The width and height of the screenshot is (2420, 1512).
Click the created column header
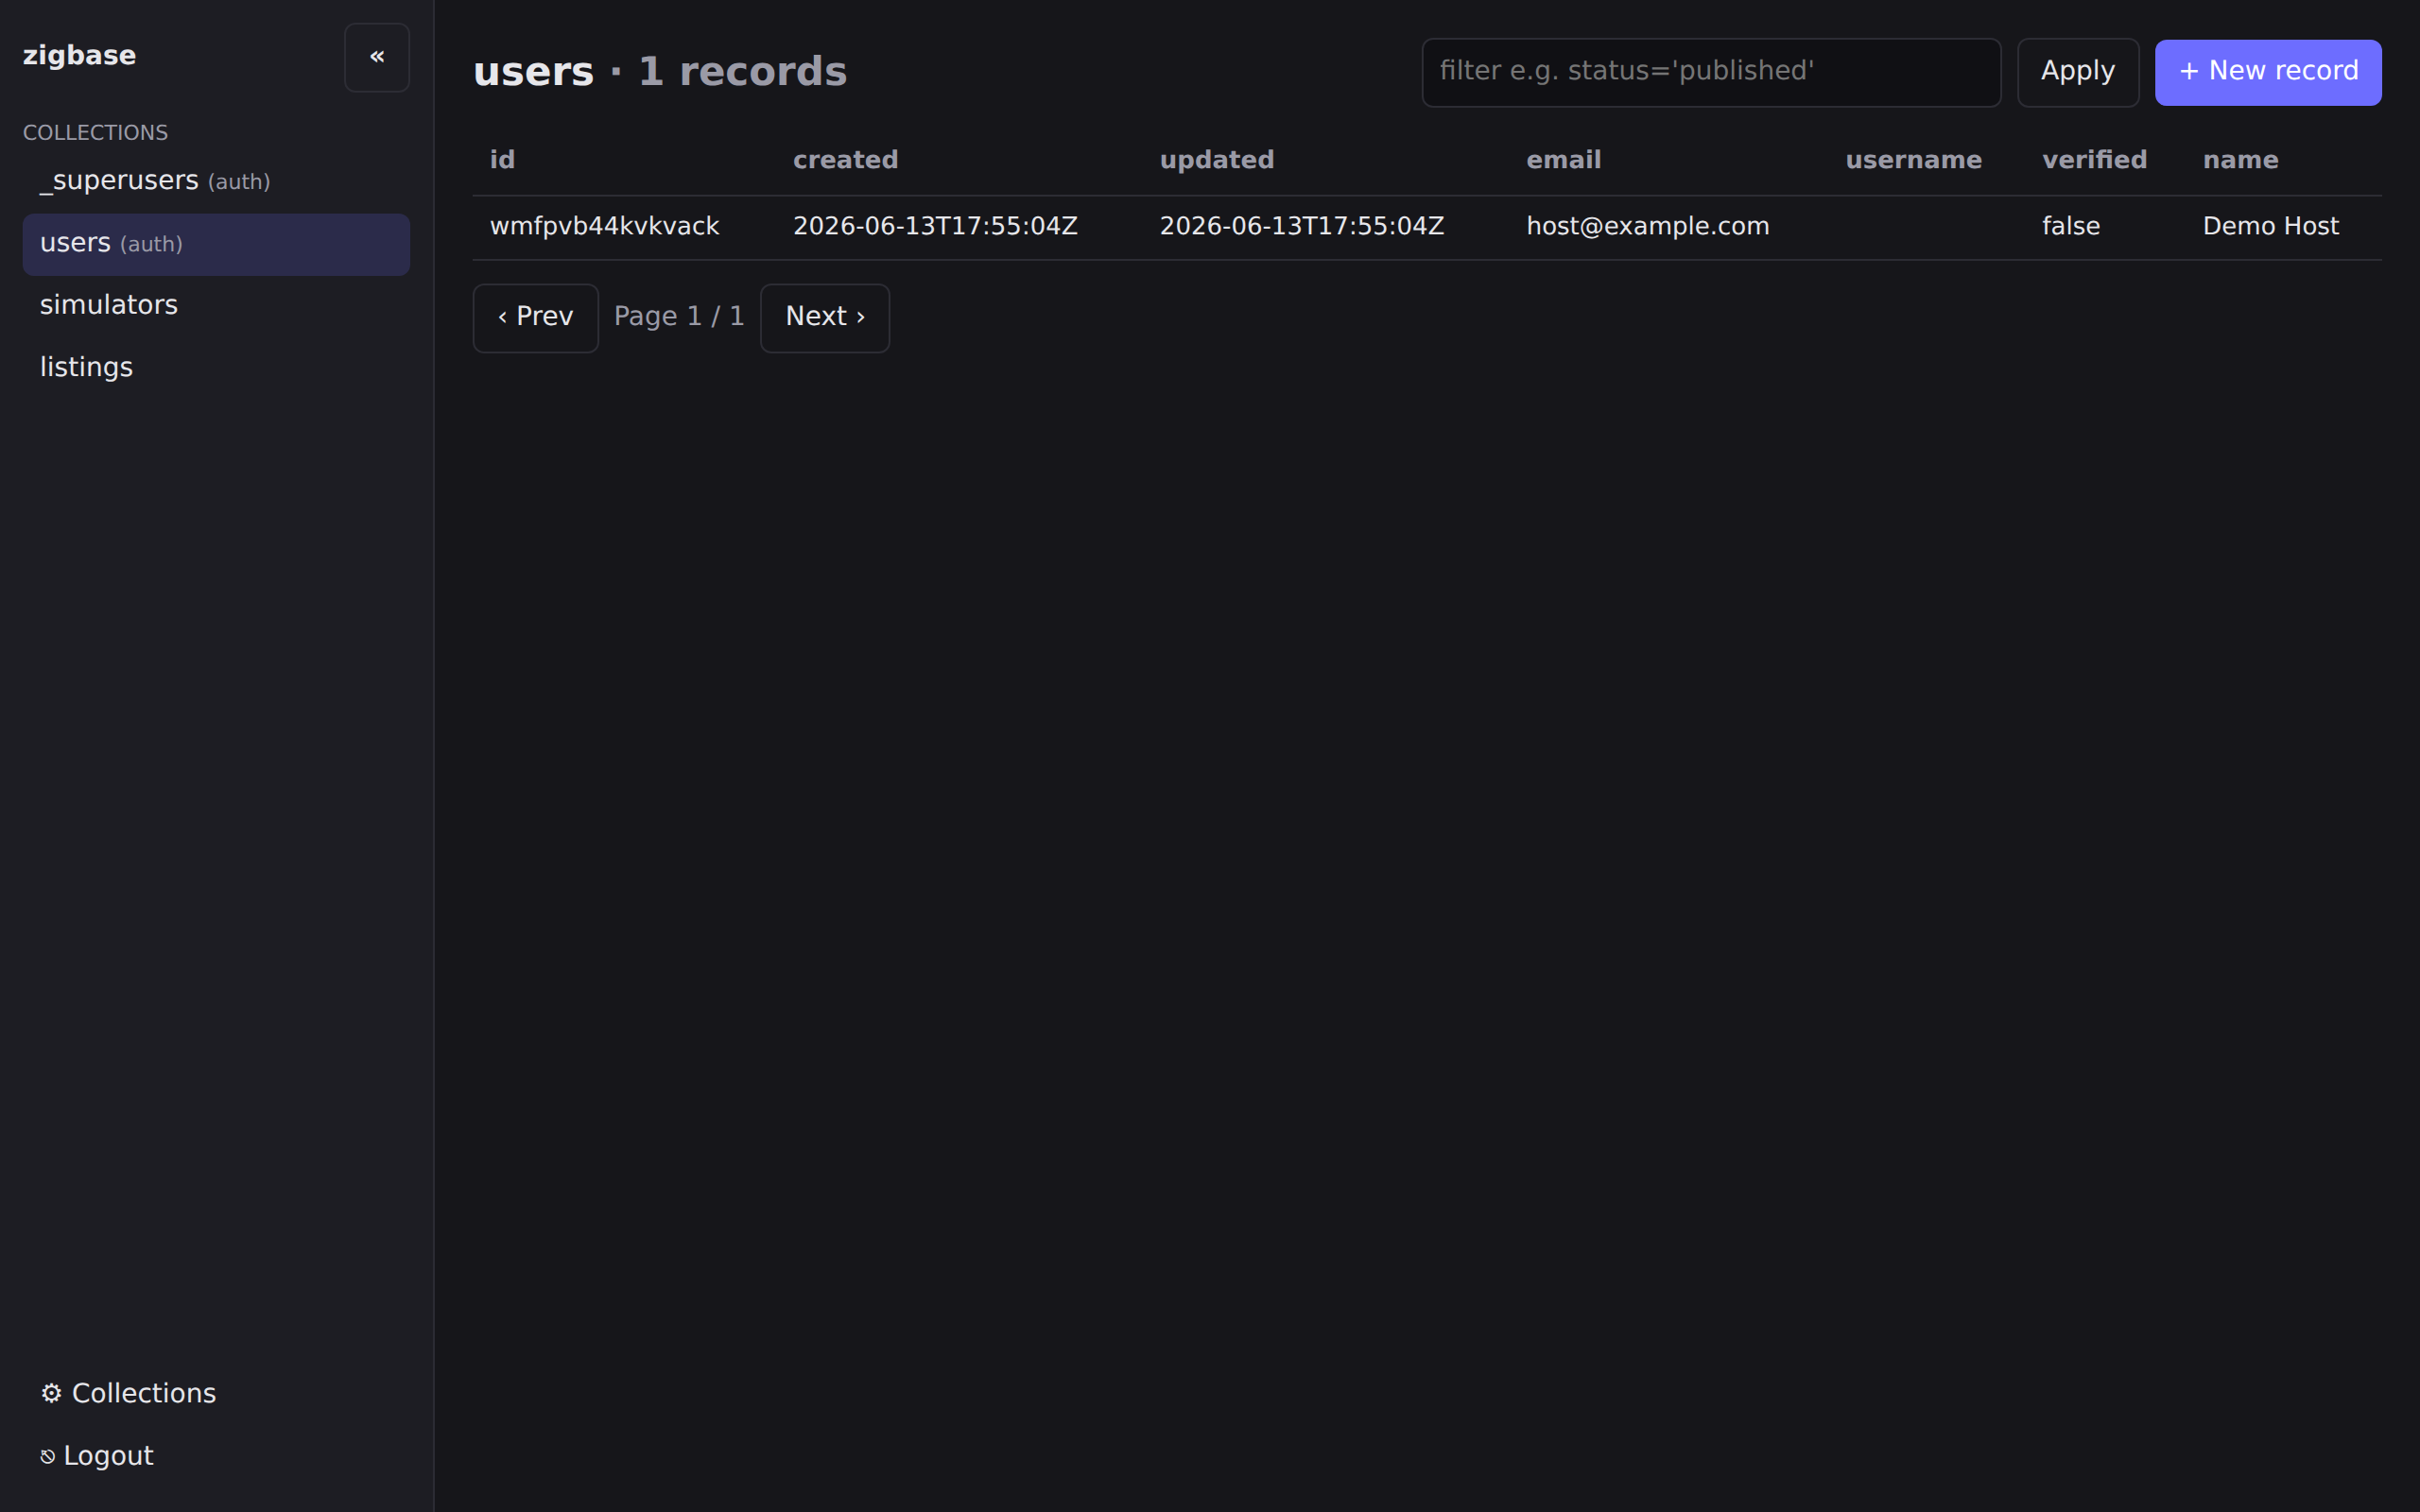pyautogui.click(x=845, y=160)
